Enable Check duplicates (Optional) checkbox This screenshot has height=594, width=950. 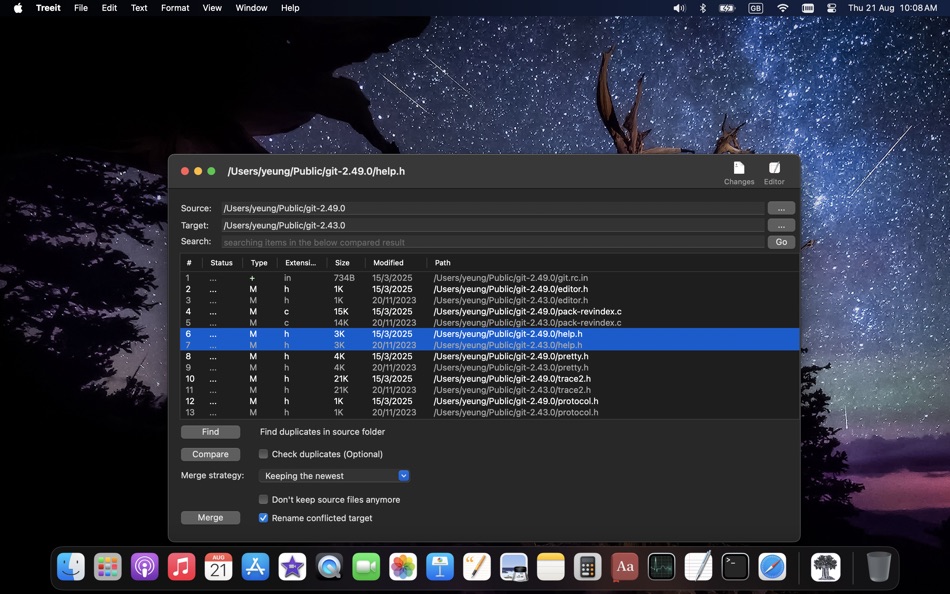click(263, 454)
